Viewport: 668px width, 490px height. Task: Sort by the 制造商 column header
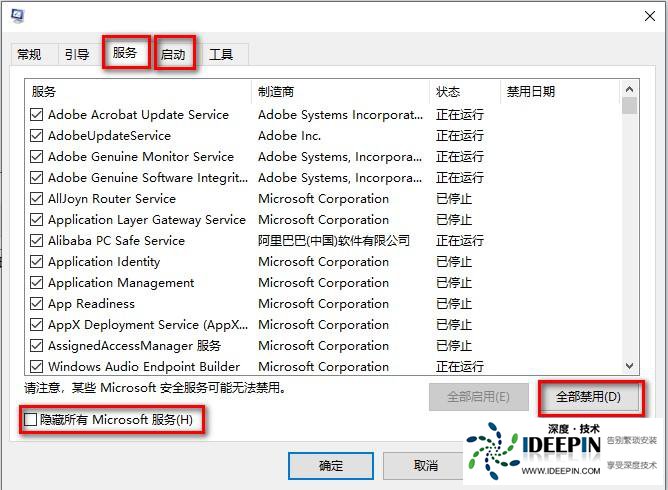coord(340,92)
